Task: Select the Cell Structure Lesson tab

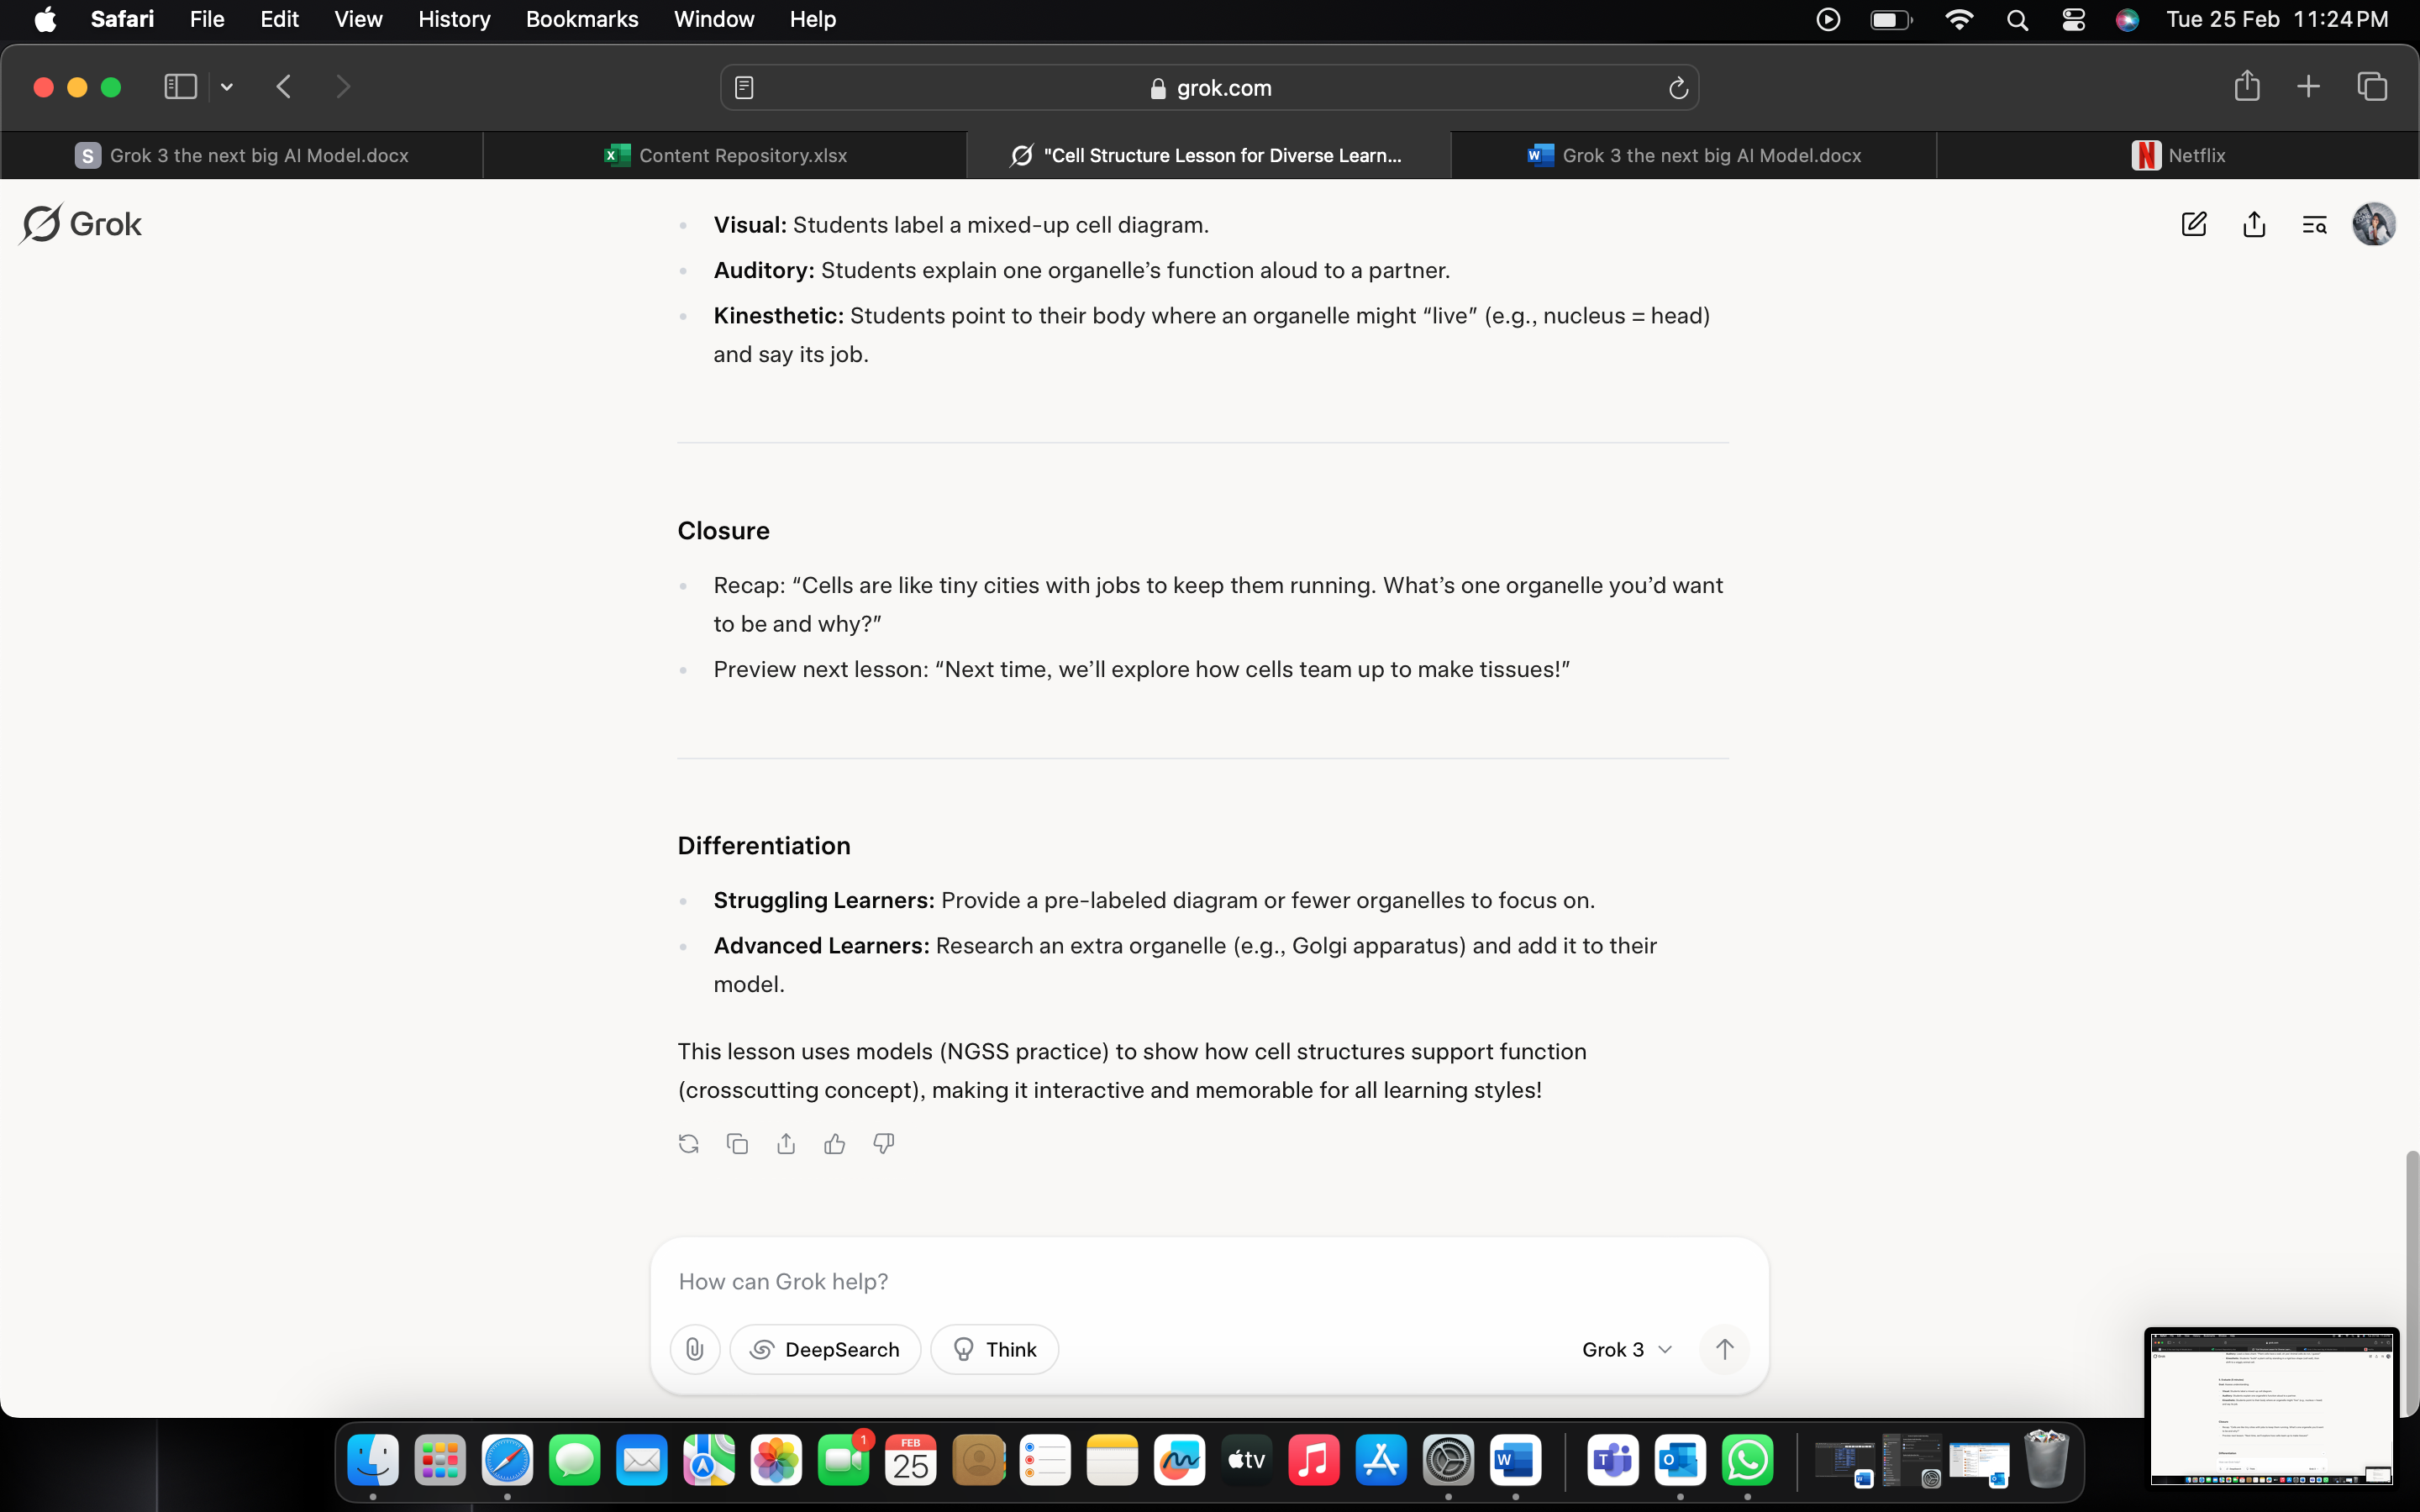Action: (1209, 155)
